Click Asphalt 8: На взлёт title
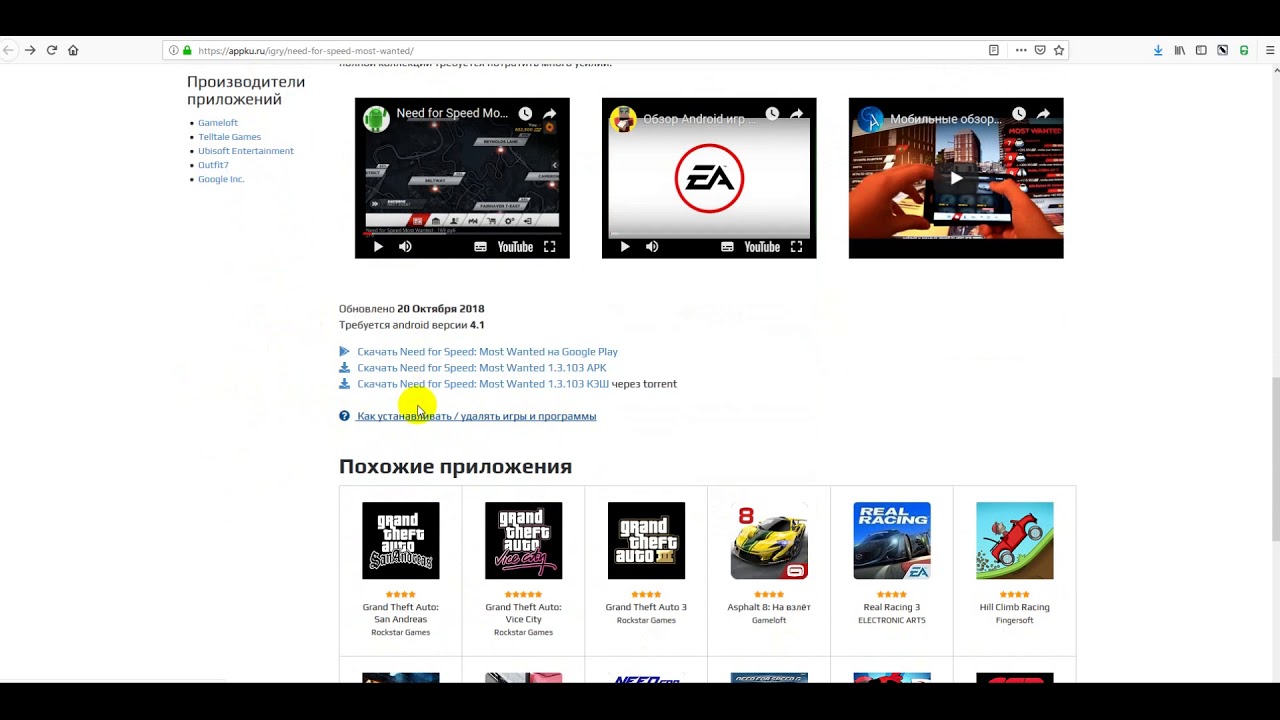This screenshot has height=720, width=1280. click(x=769, y=607)
